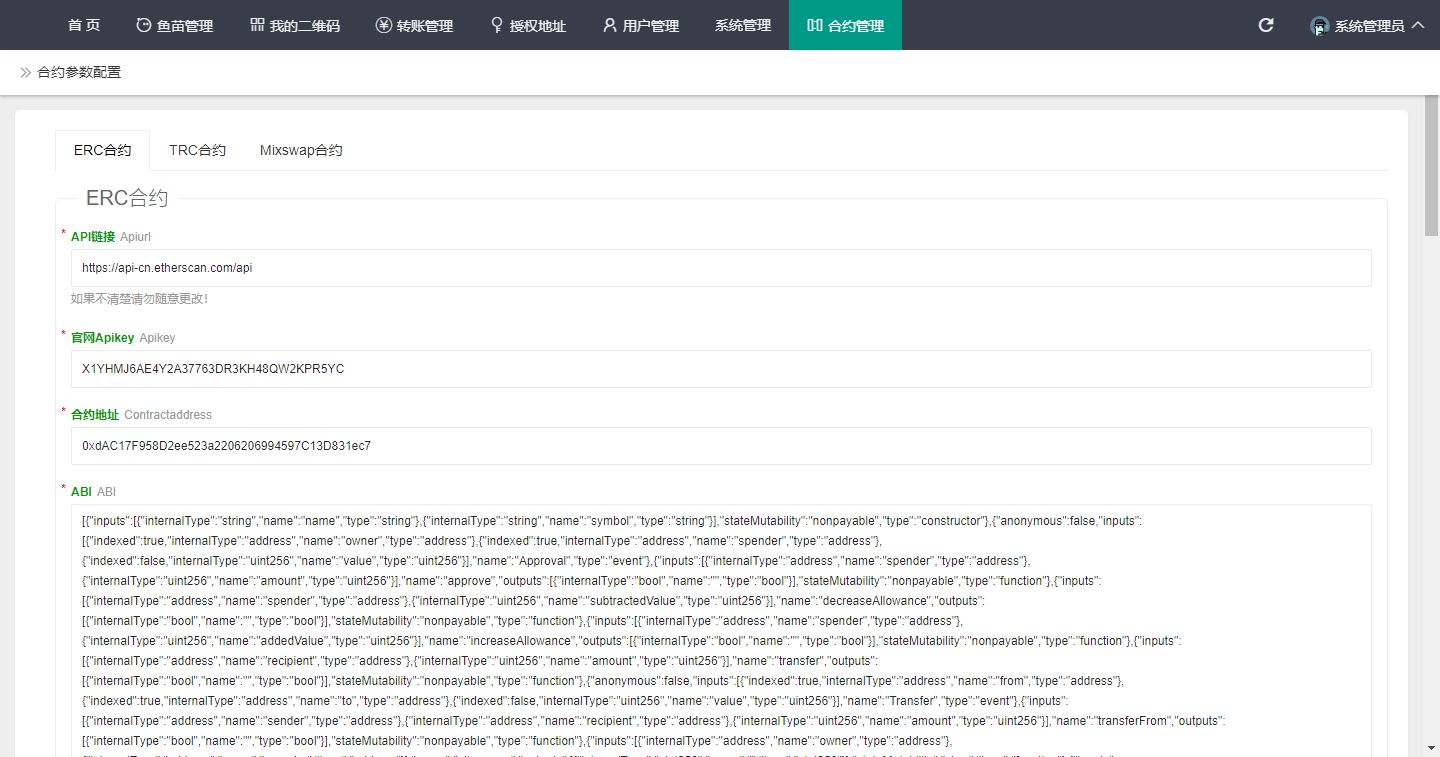Go to 首页 in navigation bar

pyautogui.click(x=84, y=25)
